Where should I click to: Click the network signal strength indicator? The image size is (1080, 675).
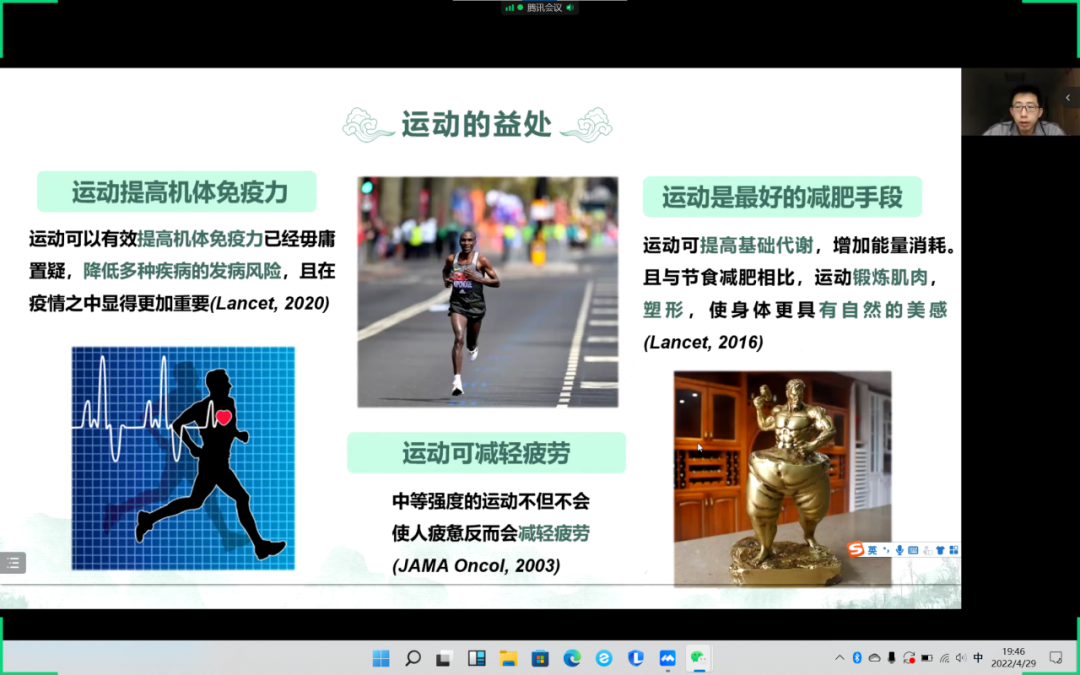tap(509, 7)
